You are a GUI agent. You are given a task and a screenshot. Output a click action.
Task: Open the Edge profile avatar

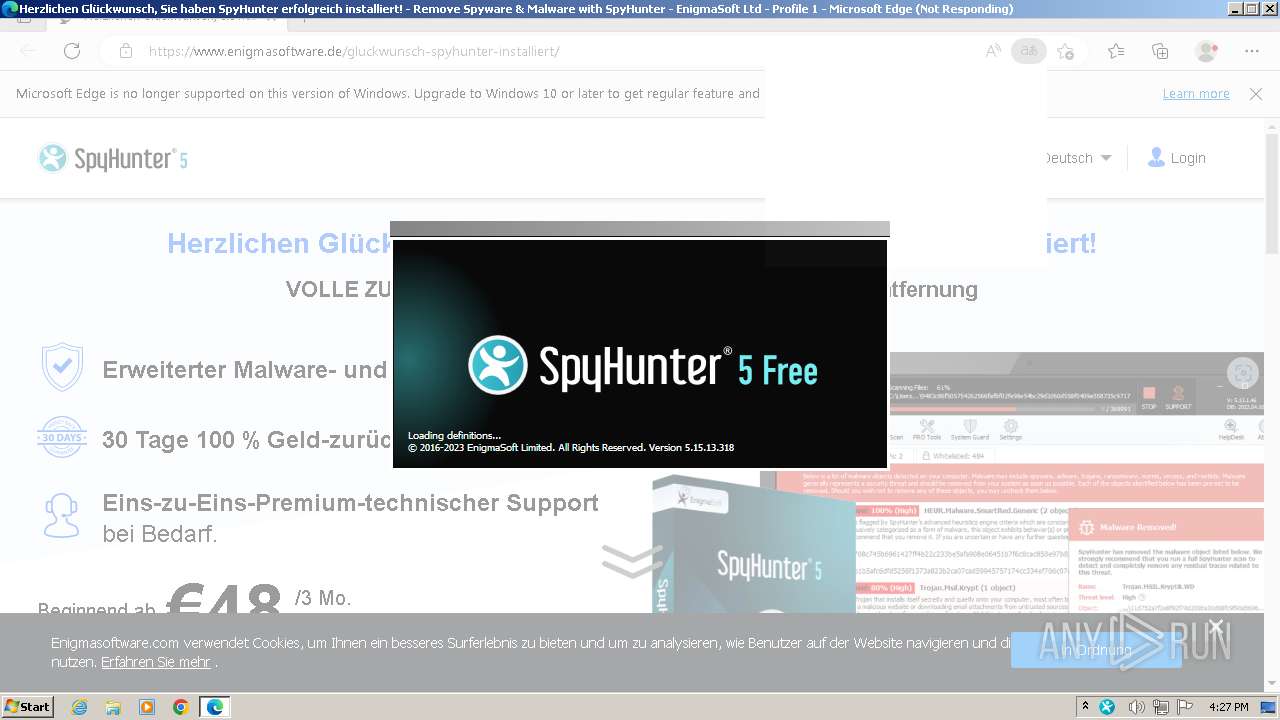pyautogui.click(x=1207, y=51)
